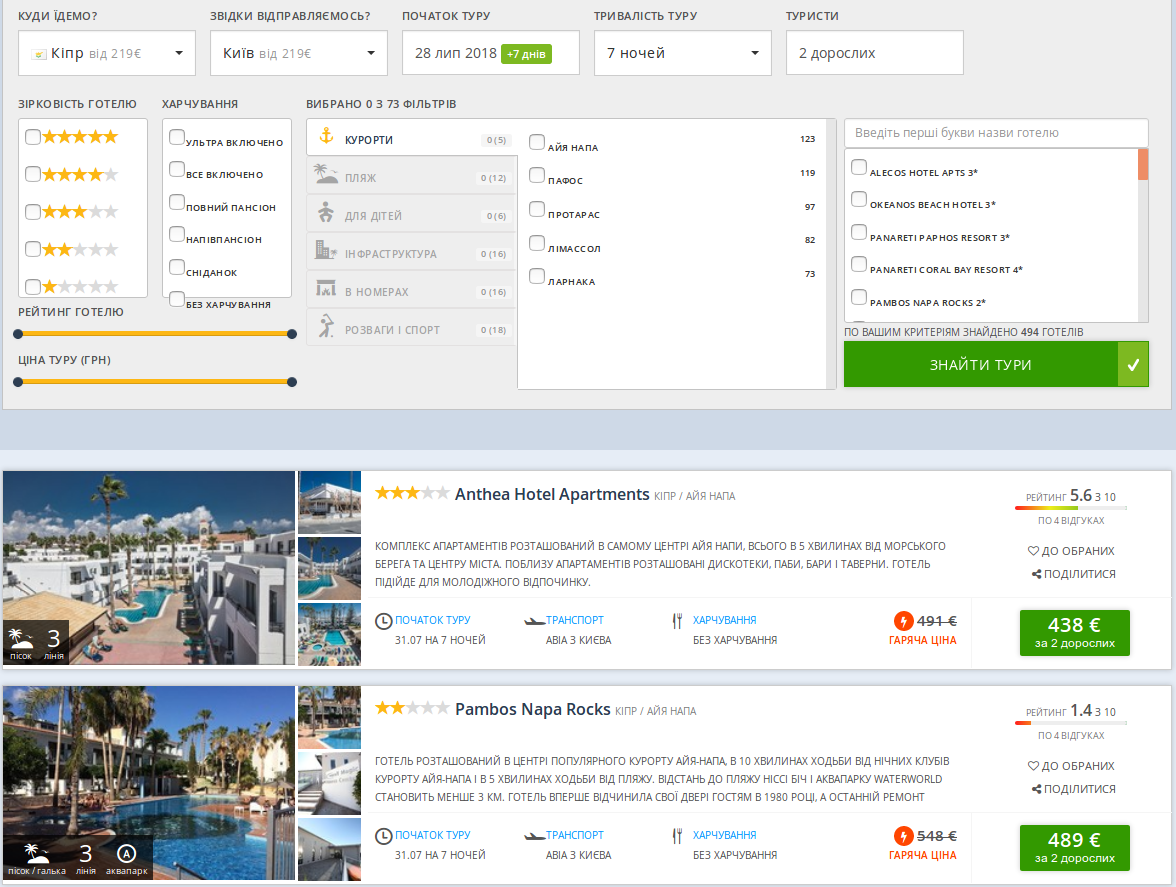Enable the Все включено meal checkbox
The image size is (1176, 887).
[177, 170]
